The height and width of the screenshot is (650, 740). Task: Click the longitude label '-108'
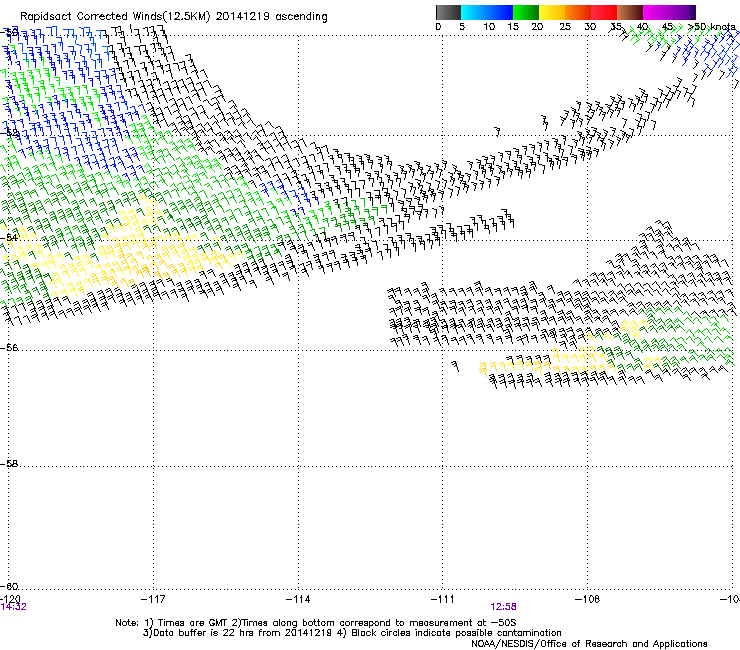(x=588, y=599)
